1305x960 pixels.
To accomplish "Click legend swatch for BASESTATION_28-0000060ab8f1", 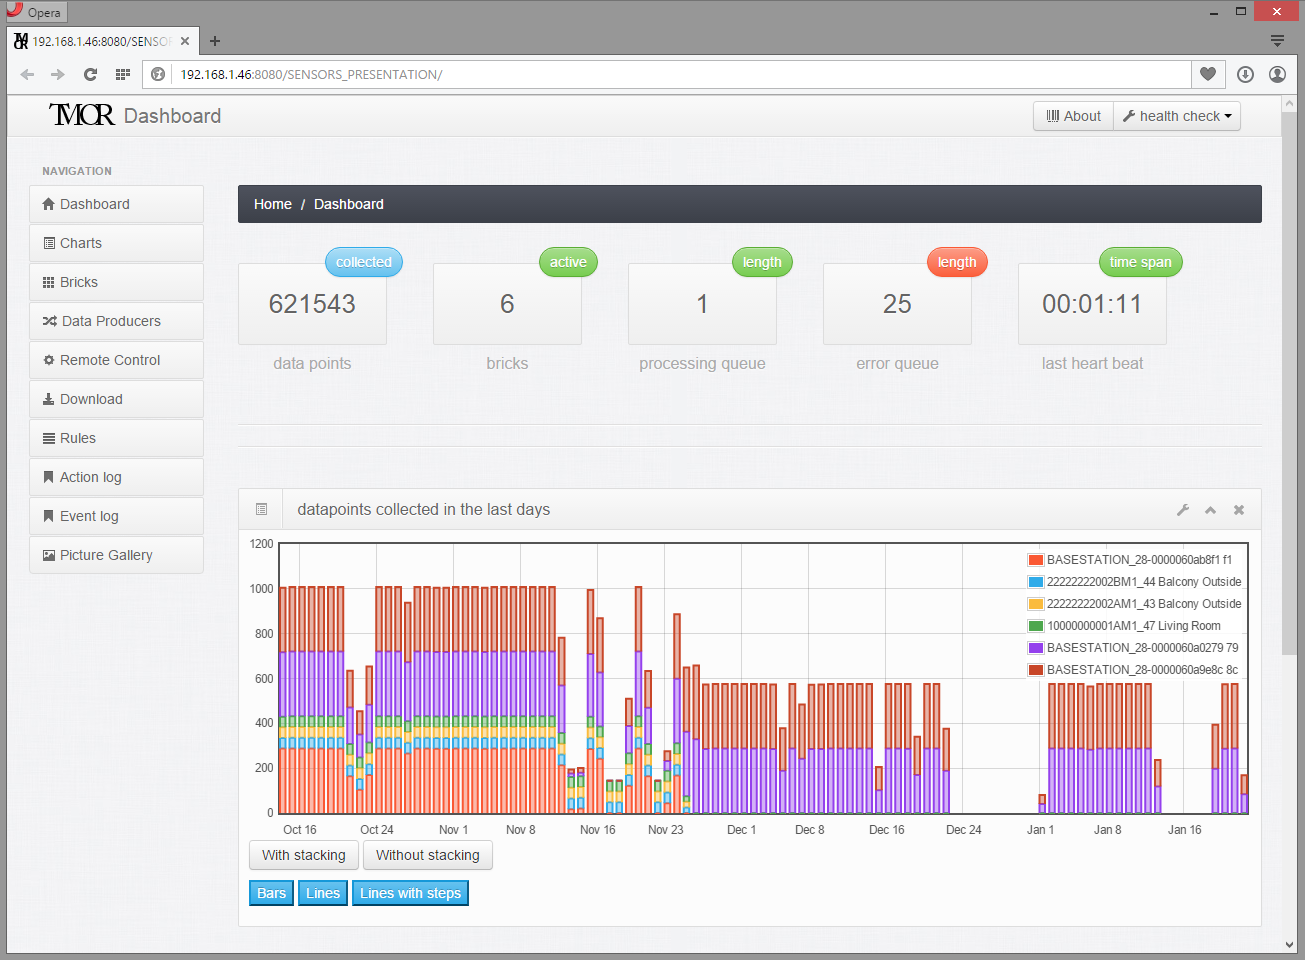I will 1036,560.
